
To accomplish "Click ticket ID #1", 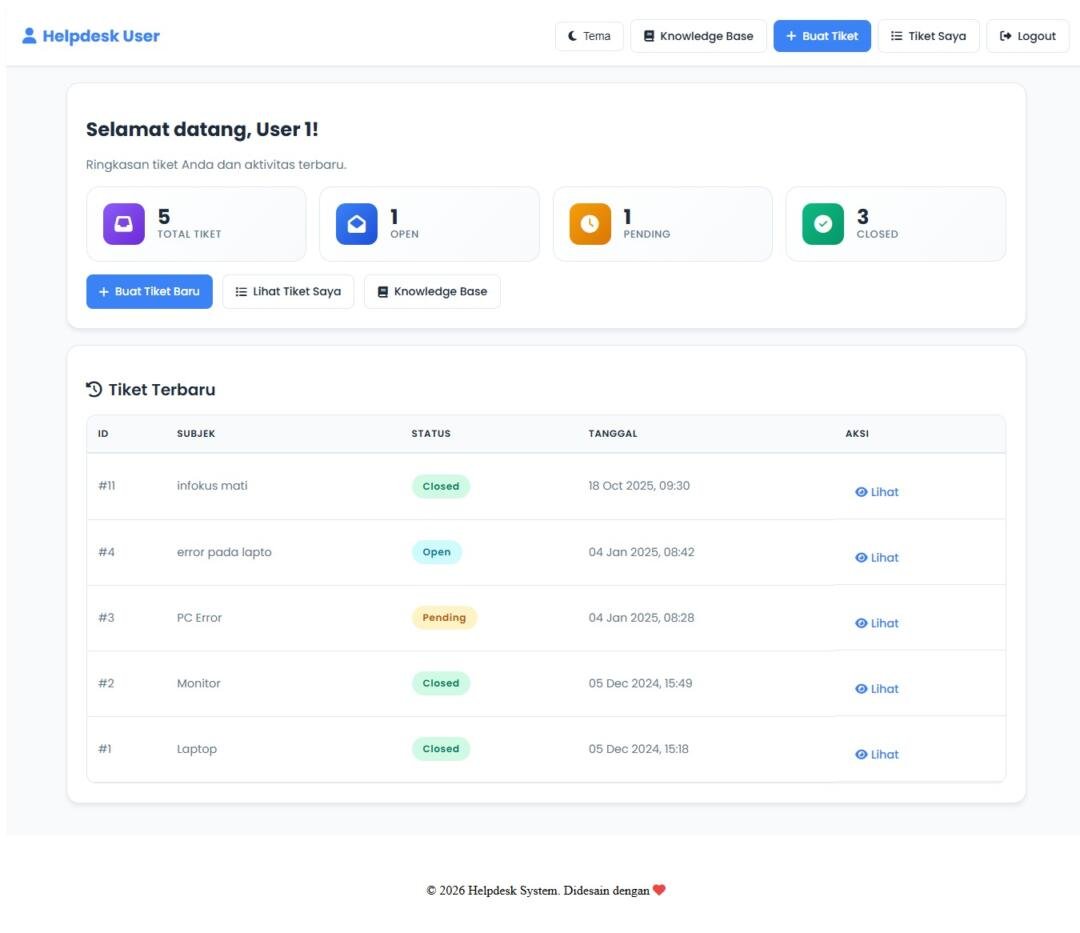I will [x=105, y=748].
